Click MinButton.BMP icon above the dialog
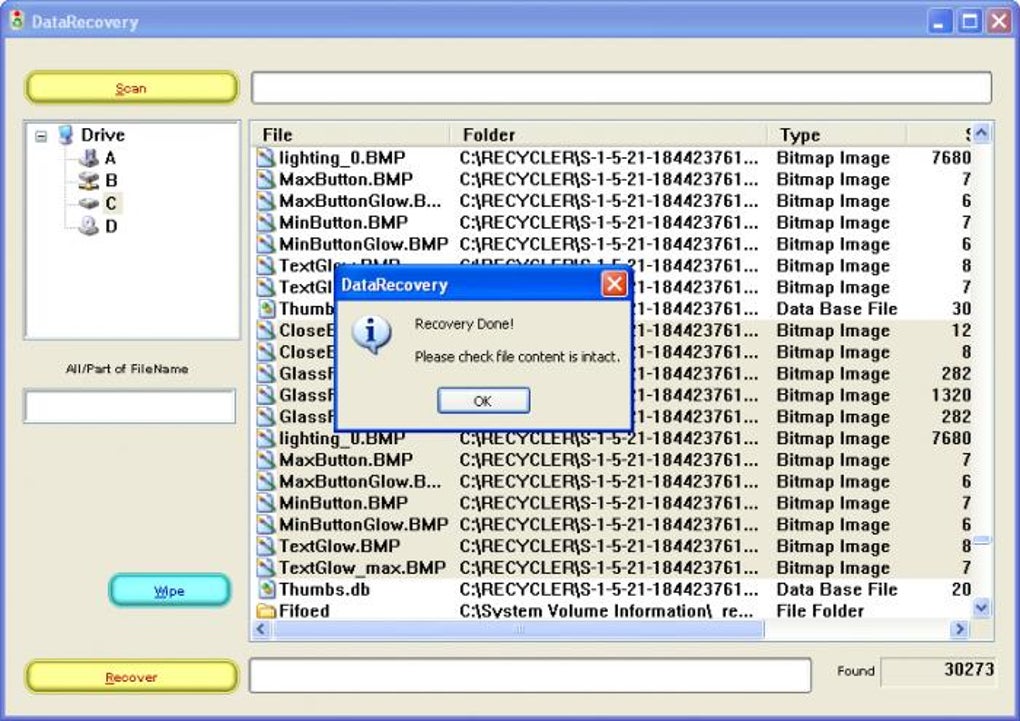 pos(266,223)
